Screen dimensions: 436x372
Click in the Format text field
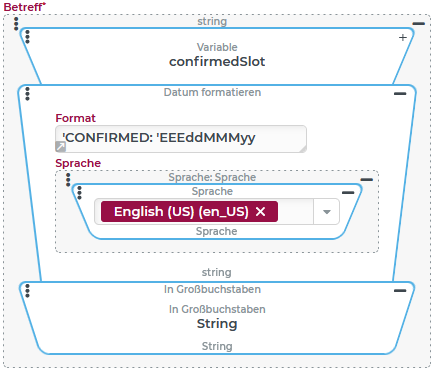click(x=181, y=139)
